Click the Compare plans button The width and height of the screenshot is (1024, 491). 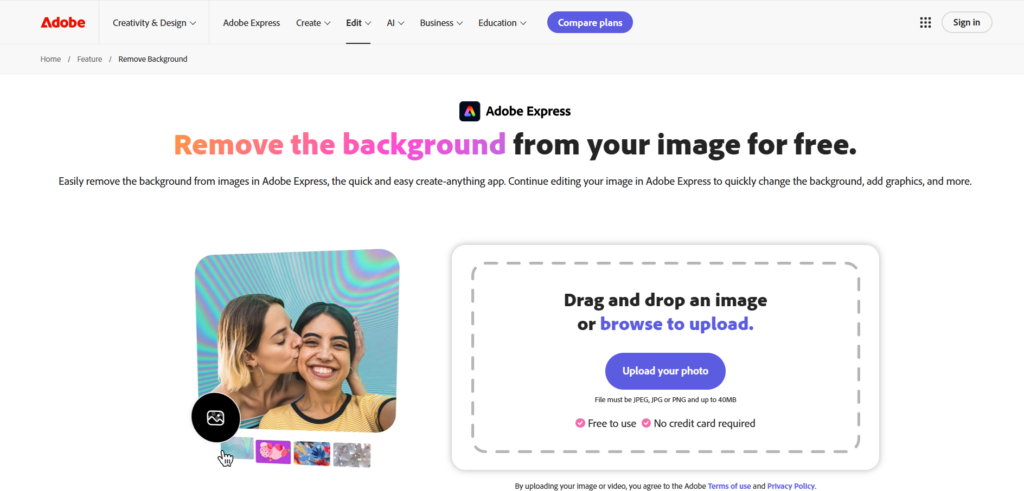pos(590,22)
